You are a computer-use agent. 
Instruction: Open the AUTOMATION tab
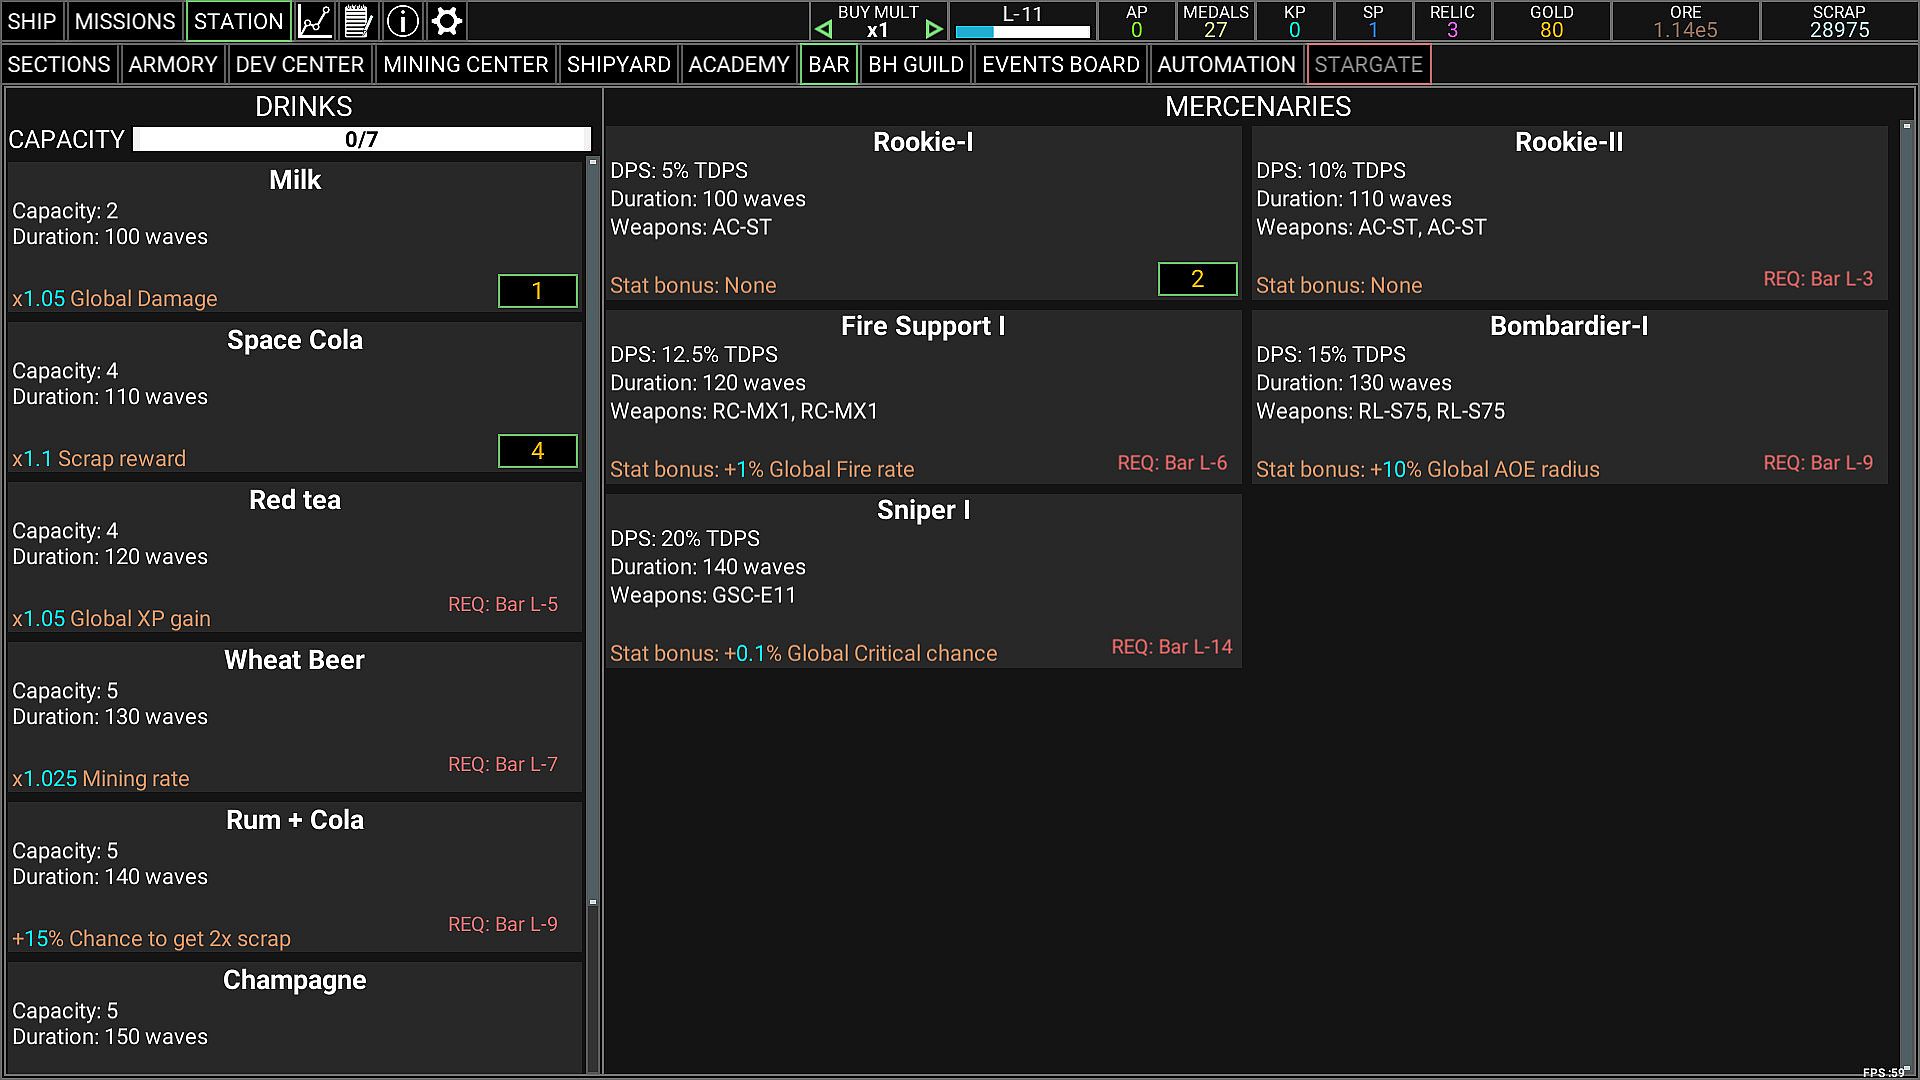(x=1226, y=65)
